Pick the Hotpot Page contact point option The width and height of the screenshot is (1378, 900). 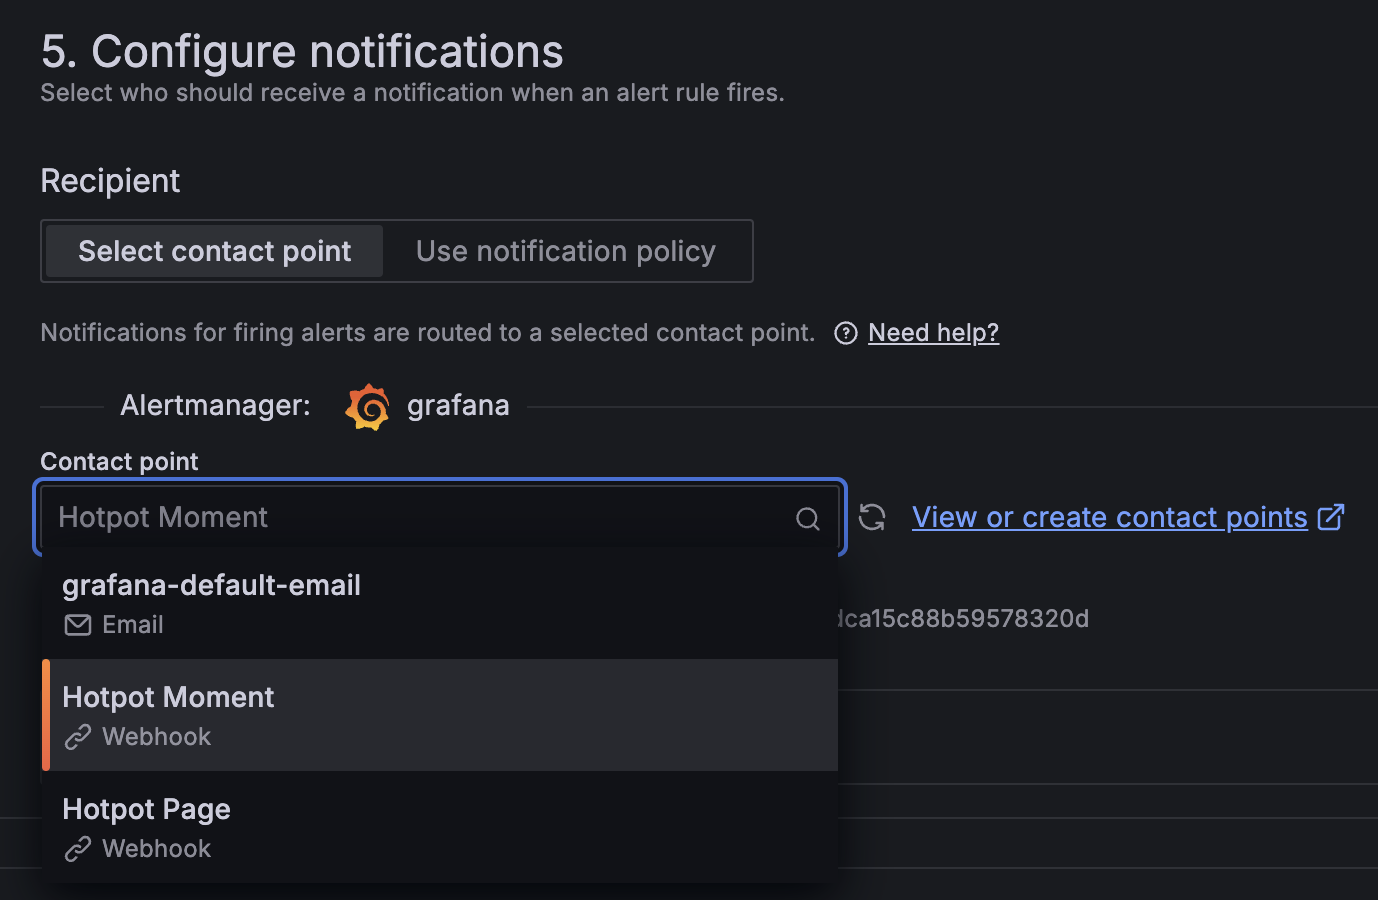(x=440, y=827)
